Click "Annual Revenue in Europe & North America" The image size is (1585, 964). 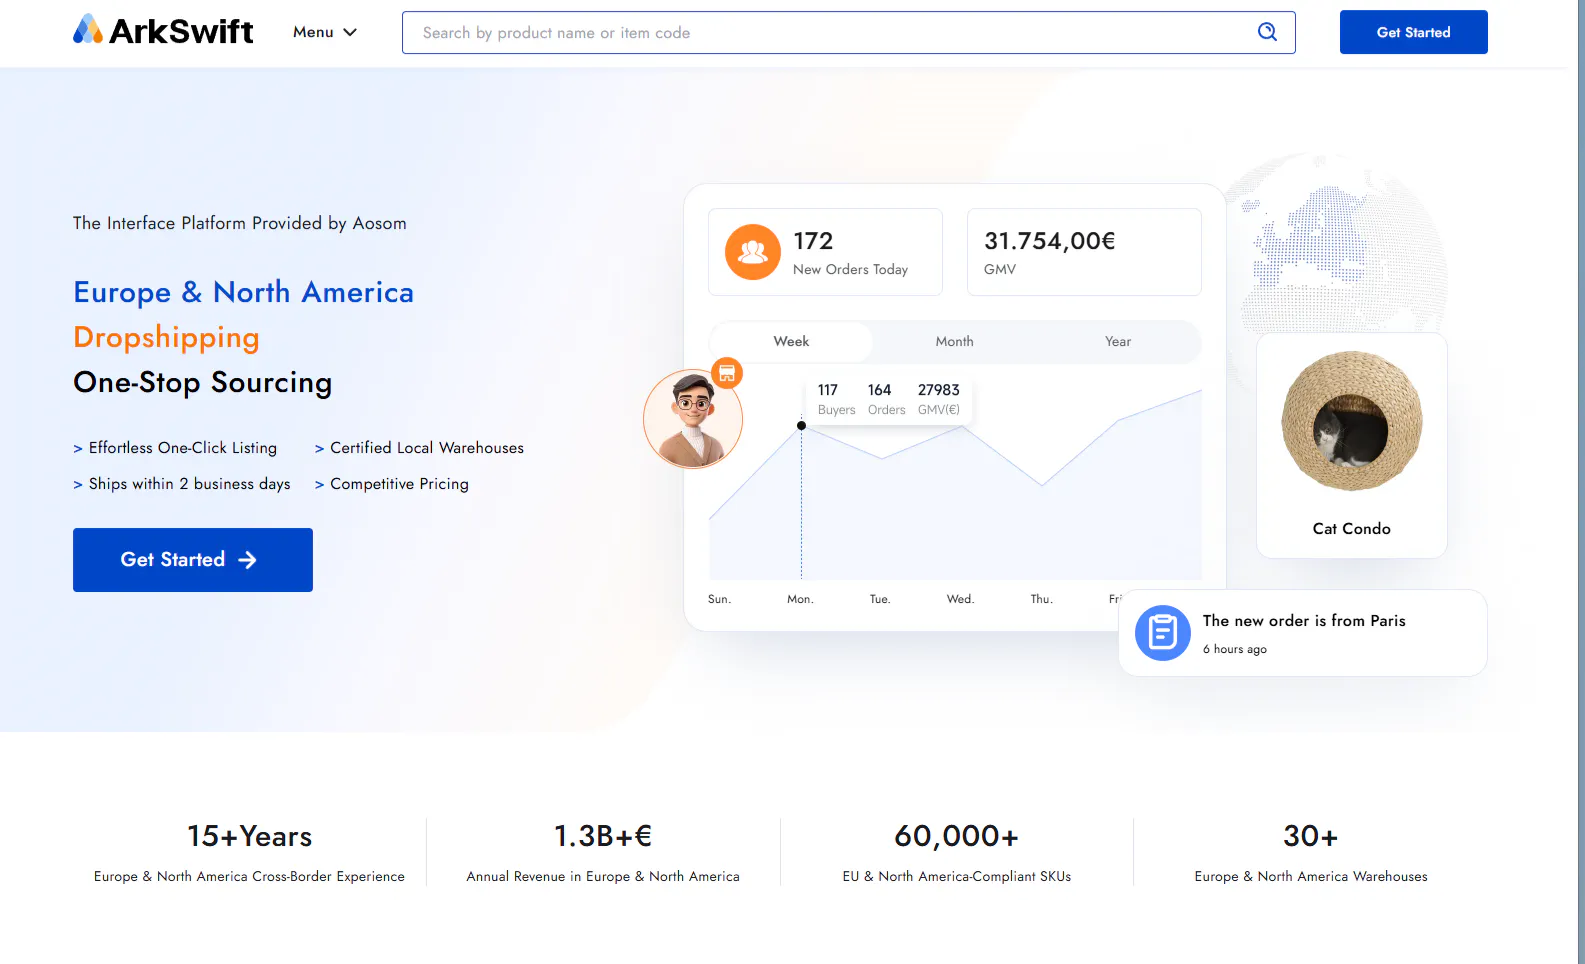click(x=603, y=877)
